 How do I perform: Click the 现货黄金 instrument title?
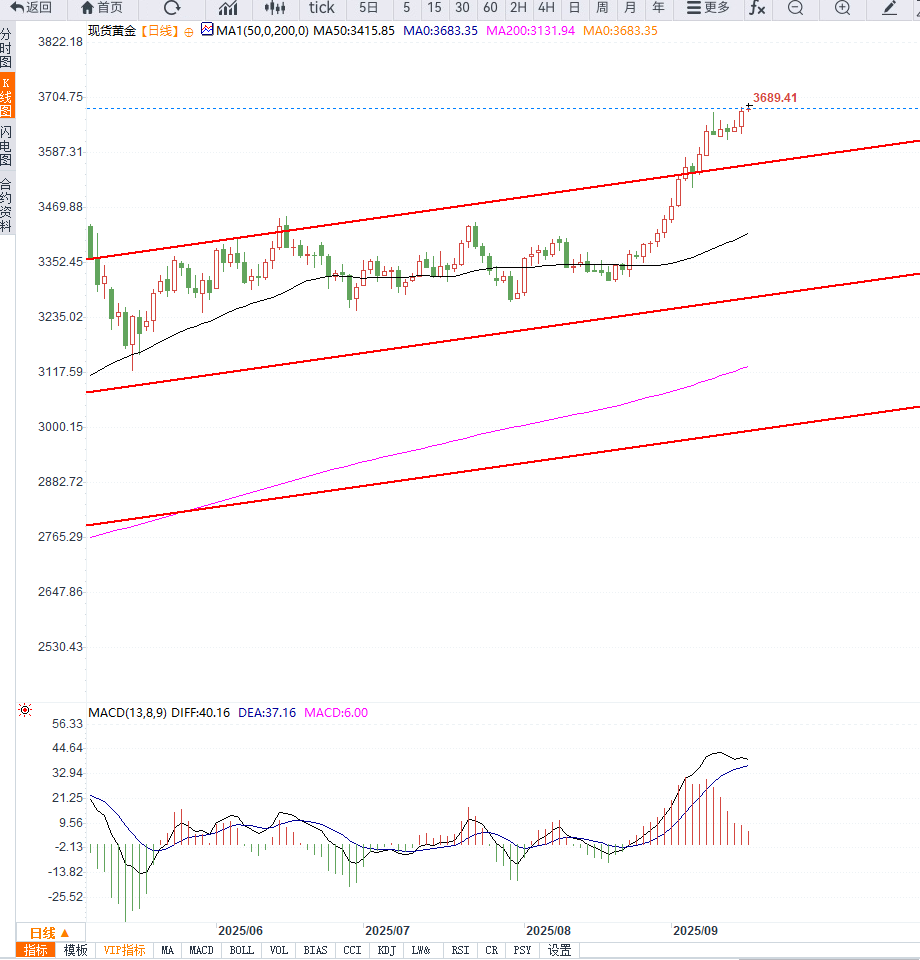click(x=111, y=31)
